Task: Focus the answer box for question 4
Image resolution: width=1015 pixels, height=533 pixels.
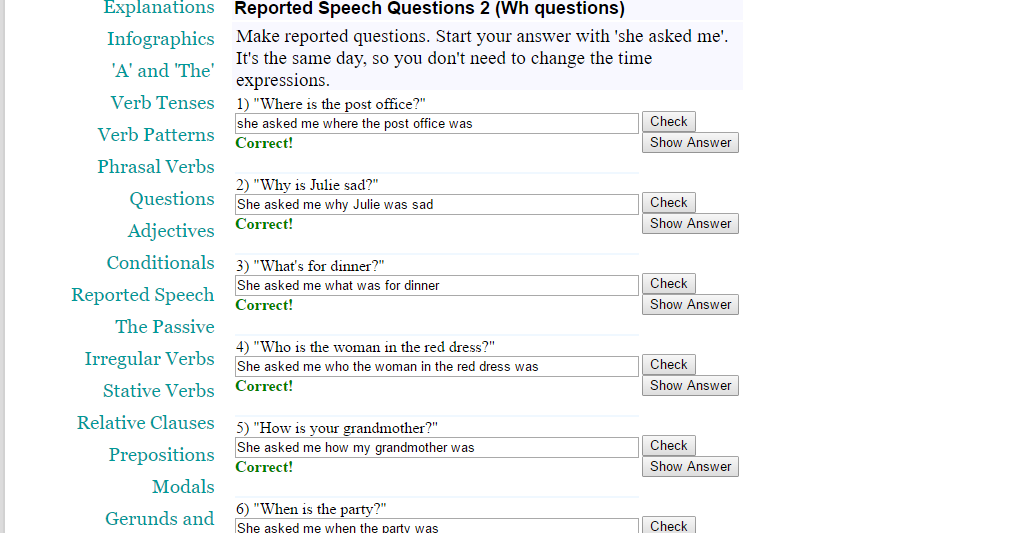Action: (436, 367)
